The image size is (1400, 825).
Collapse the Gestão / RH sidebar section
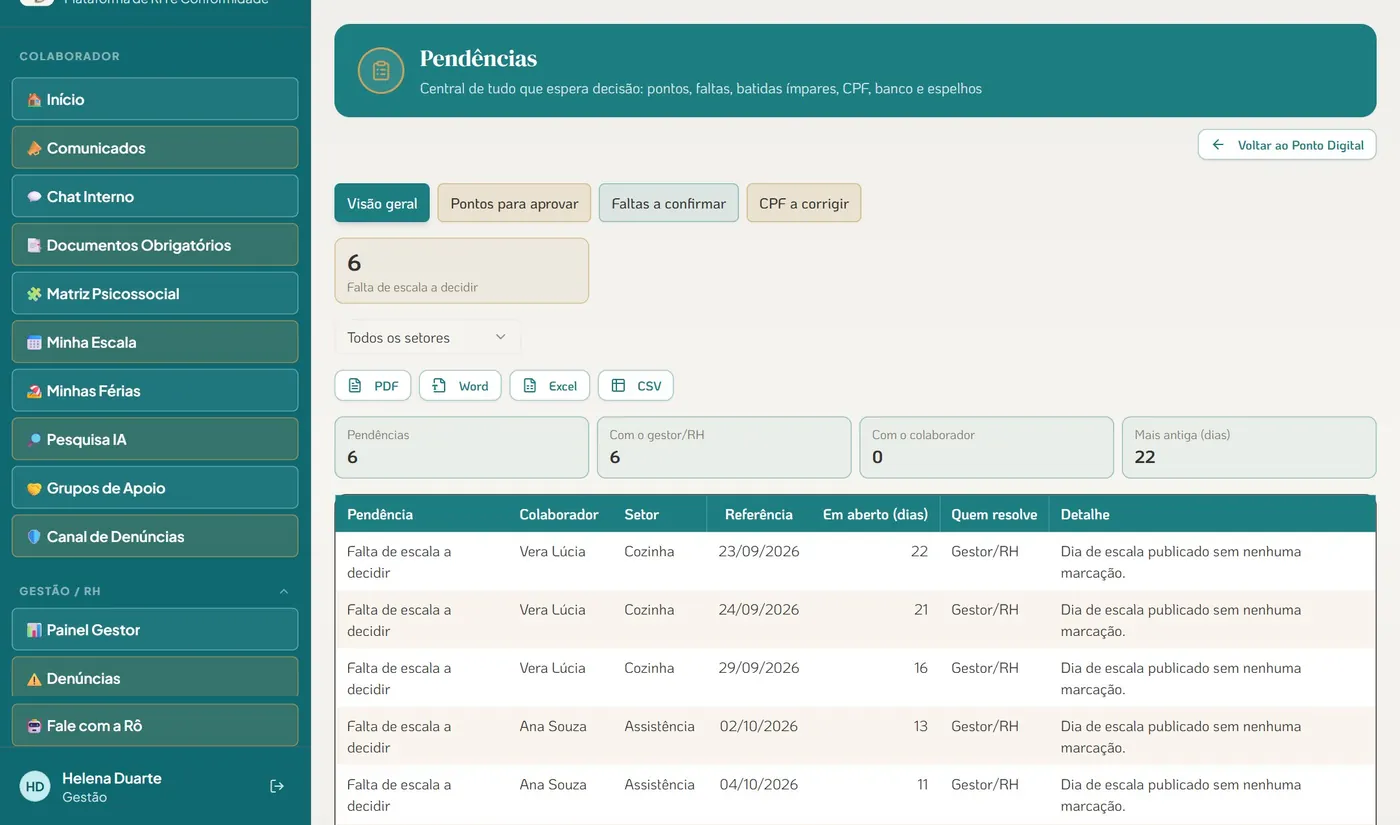click(283, 591)
